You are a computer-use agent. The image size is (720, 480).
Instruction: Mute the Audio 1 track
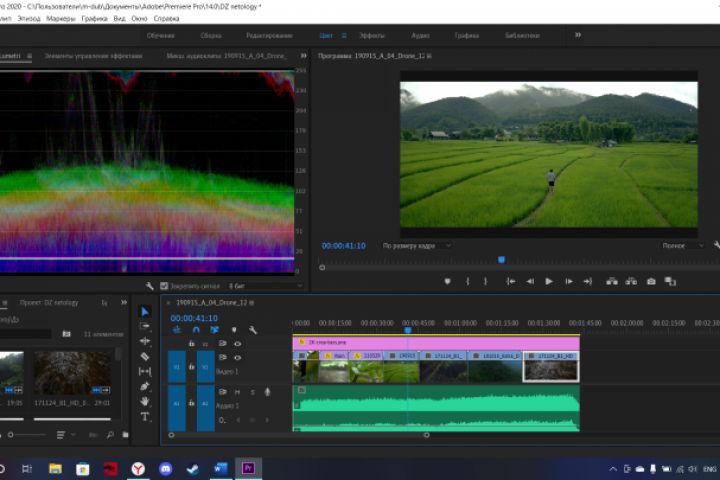click(238, 392)
